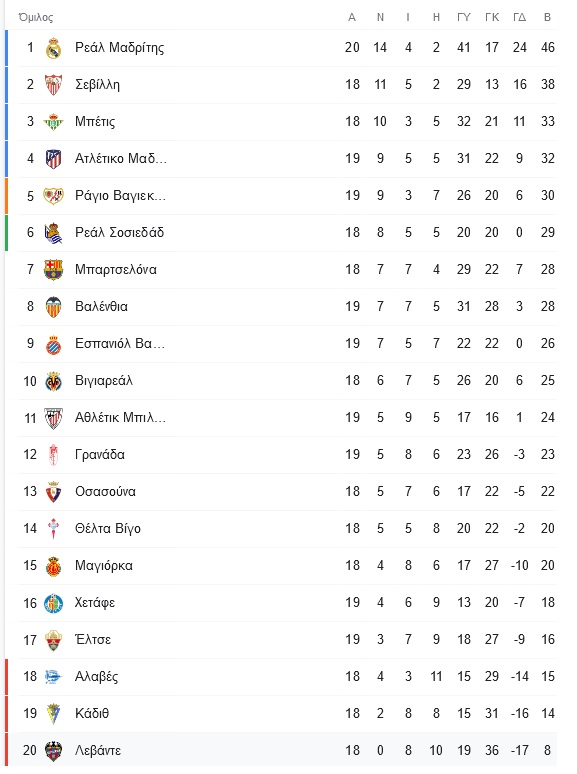Click the Levante crest icon
This screenshot has height=774, width=577.
53,751
